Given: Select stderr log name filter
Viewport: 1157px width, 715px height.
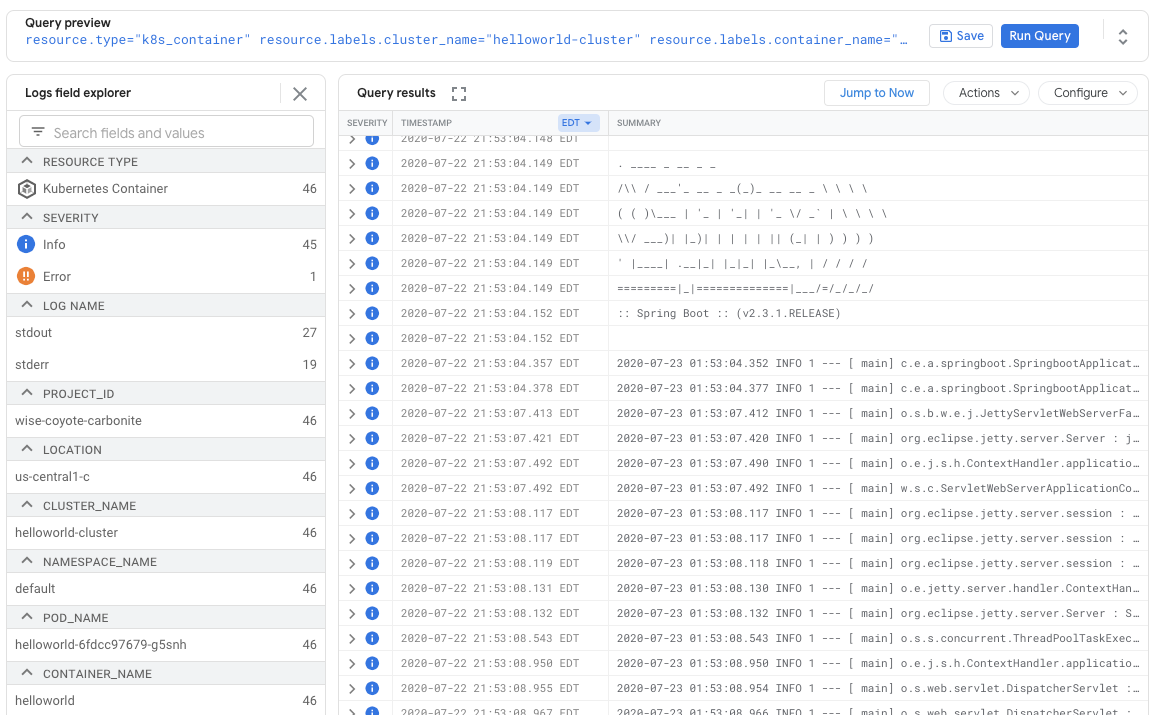Looking at the screenshot, I should [34, 365].
